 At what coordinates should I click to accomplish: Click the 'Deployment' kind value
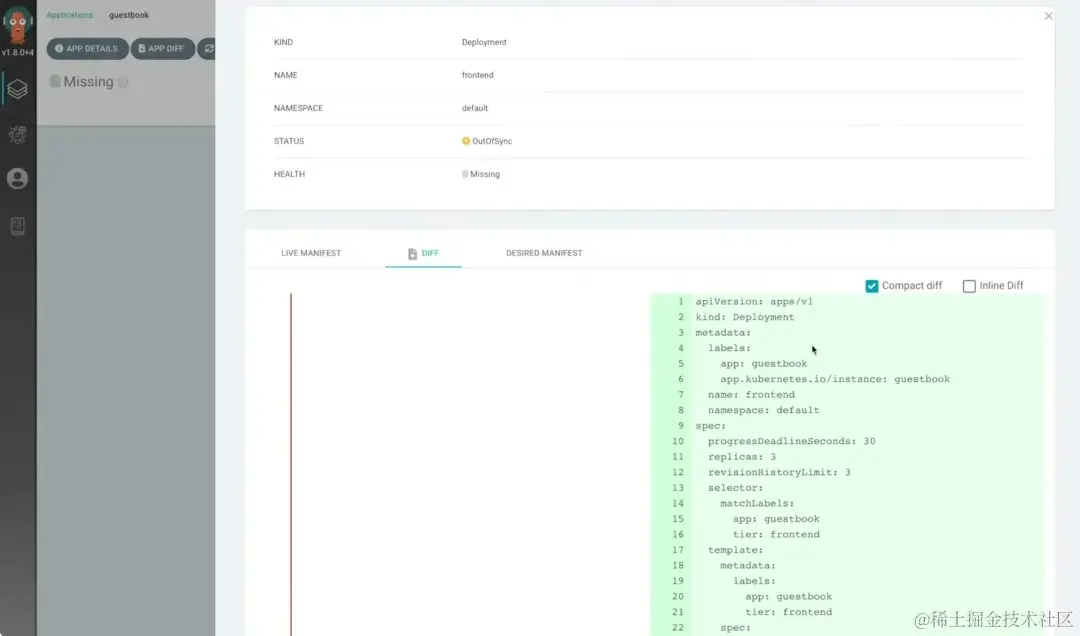click(484, 42)
